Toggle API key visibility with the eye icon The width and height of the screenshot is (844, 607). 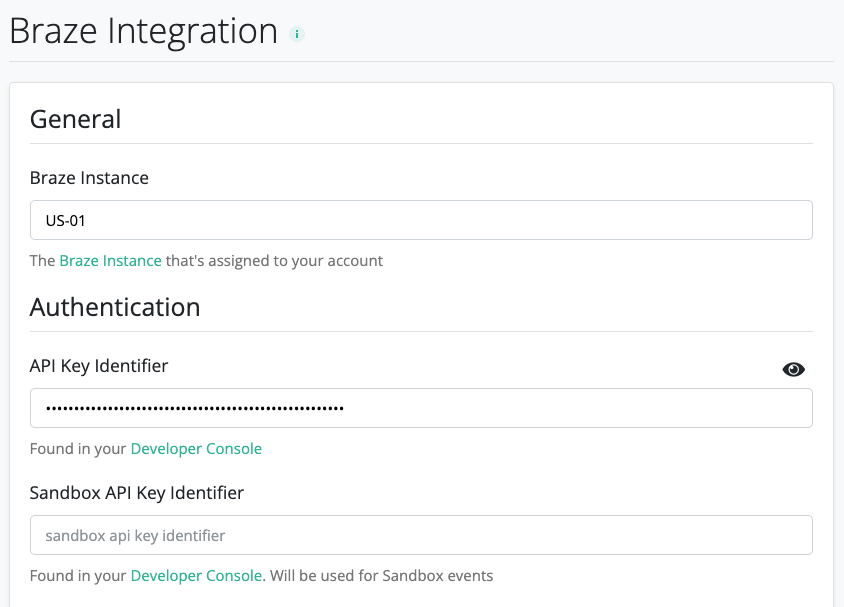pos(793,369)
